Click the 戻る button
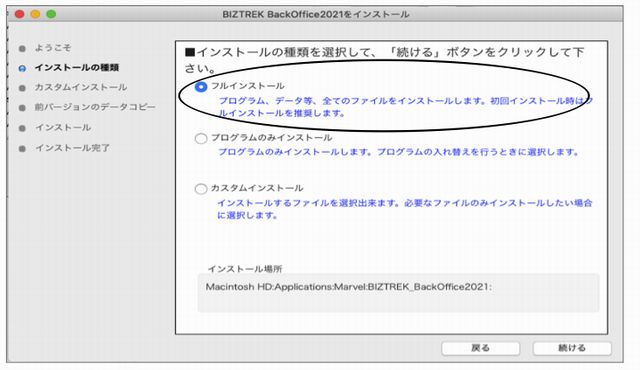The height and width of the screenshot is (370, 640). pyautogui.click(x=480, y=348)
